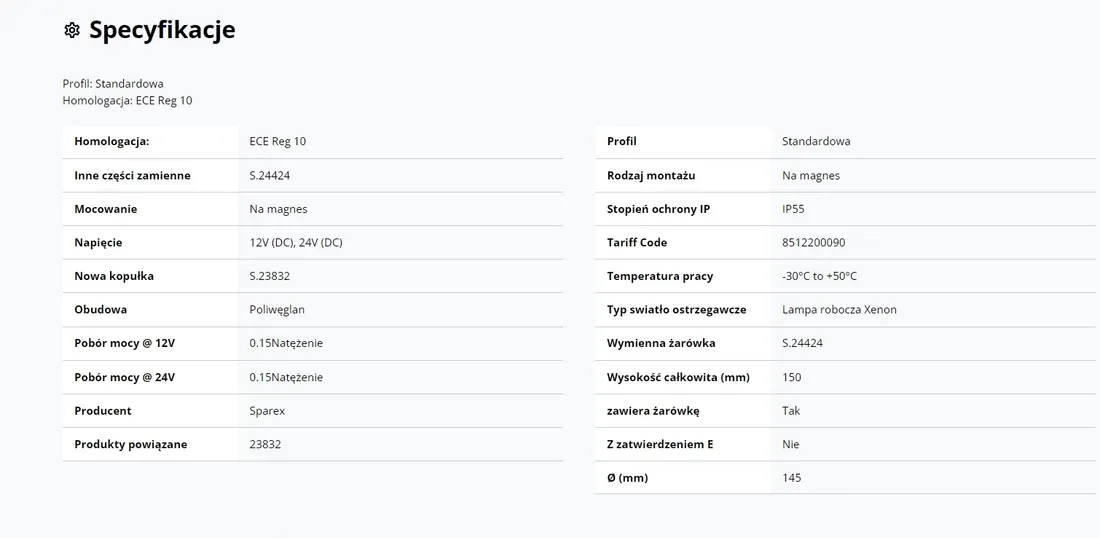The height and width of the screenshot is (538, 1100).
Task: Click the Pobór mocy @ 12V label
Action: point(125,343)
